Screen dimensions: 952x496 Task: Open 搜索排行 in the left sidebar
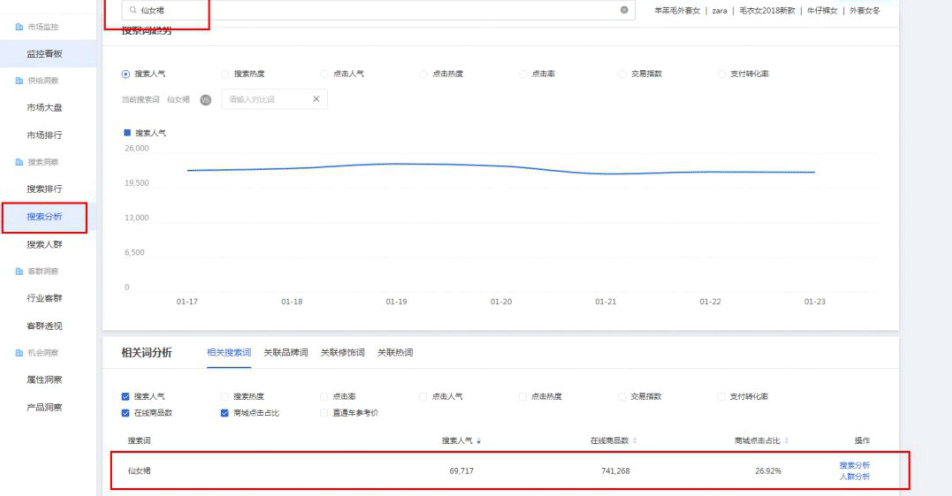click(x=44, y=188)
